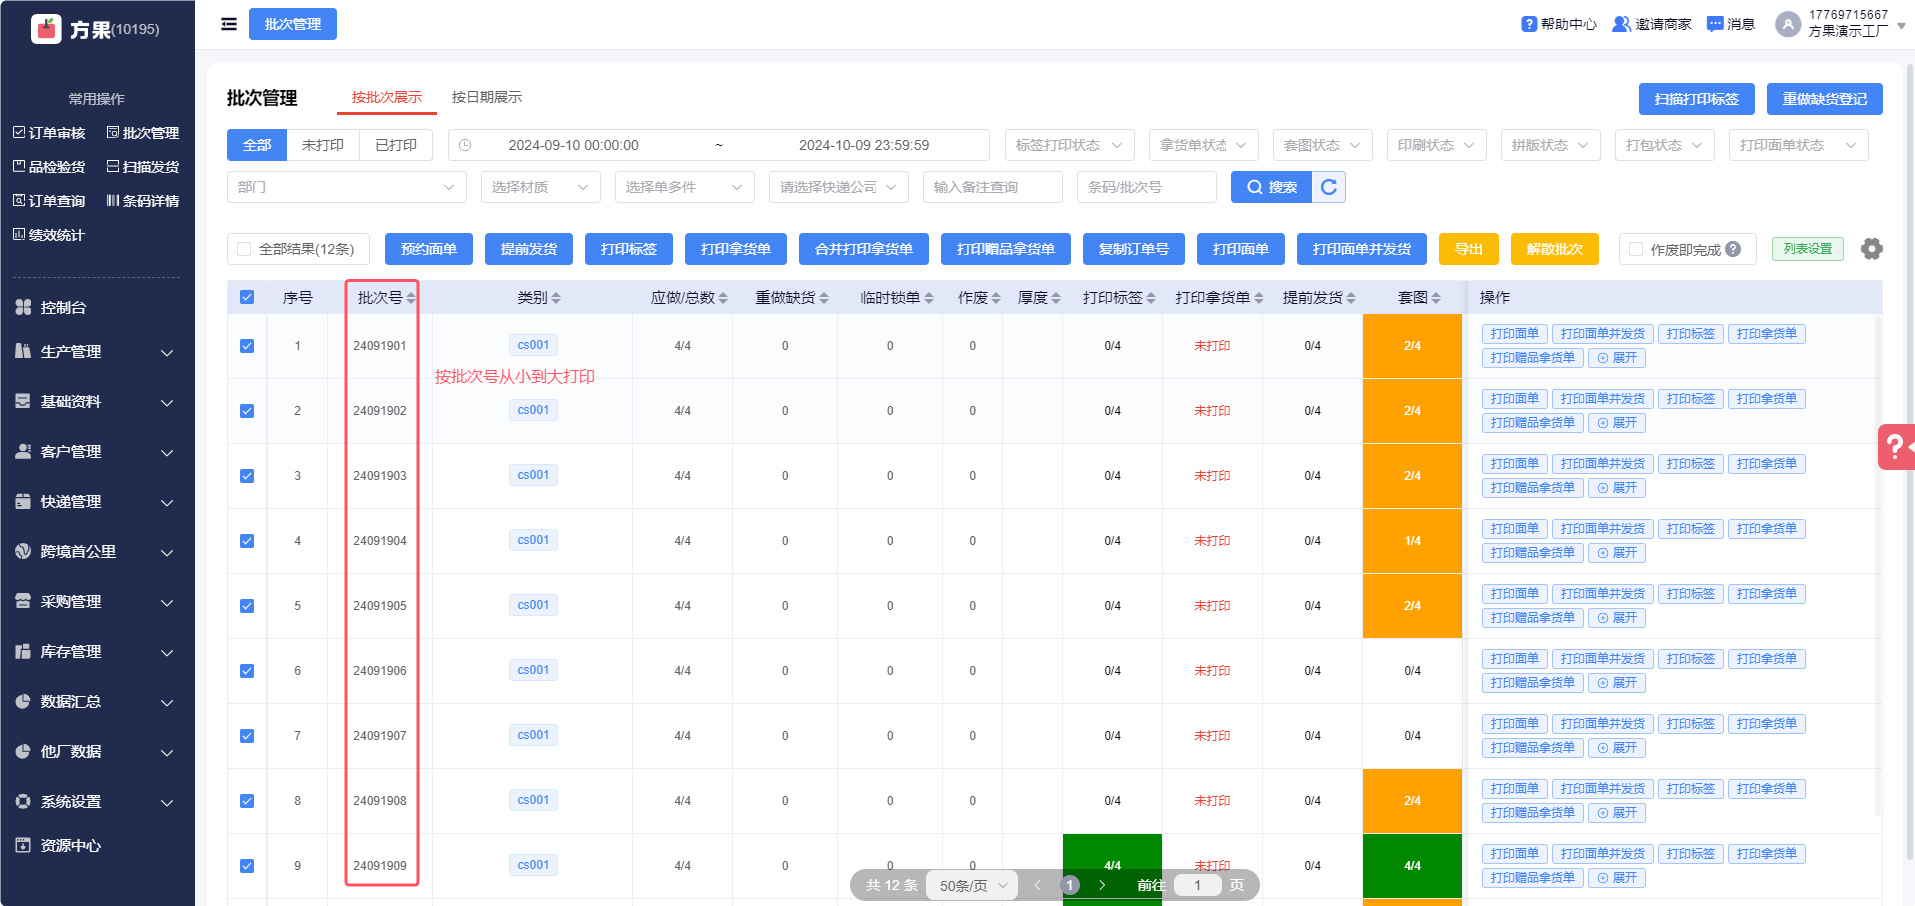
Task: Open 控制台 dashboard in sidebar
Action: [x=63, y=308]
